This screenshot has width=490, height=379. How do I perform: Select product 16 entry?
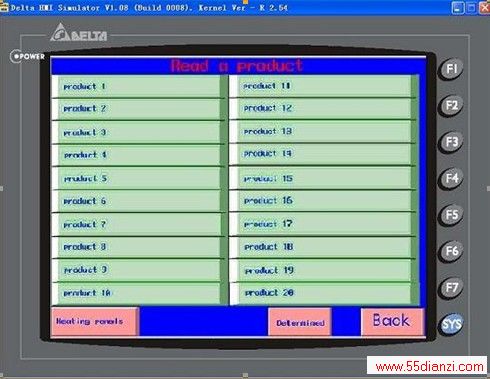[x=323, y=201]
